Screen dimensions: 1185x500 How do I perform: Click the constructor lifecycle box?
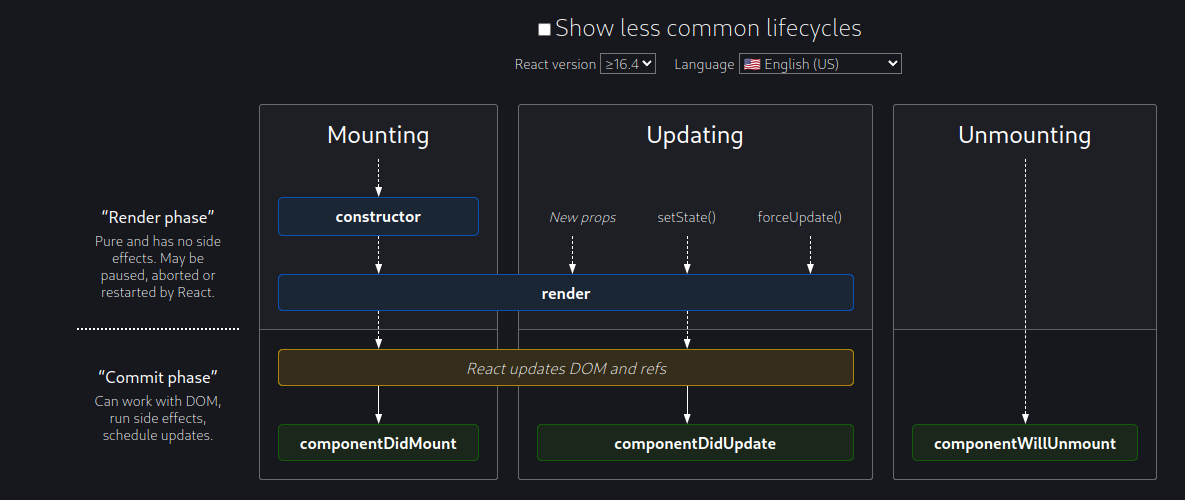click(378, 216)
